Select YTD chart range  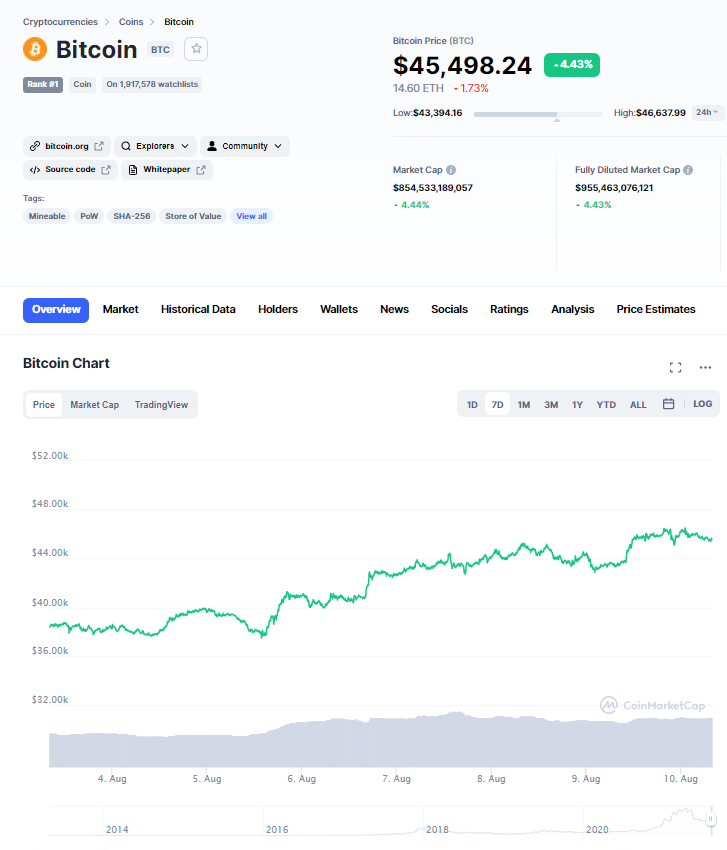tap(606, 404)
